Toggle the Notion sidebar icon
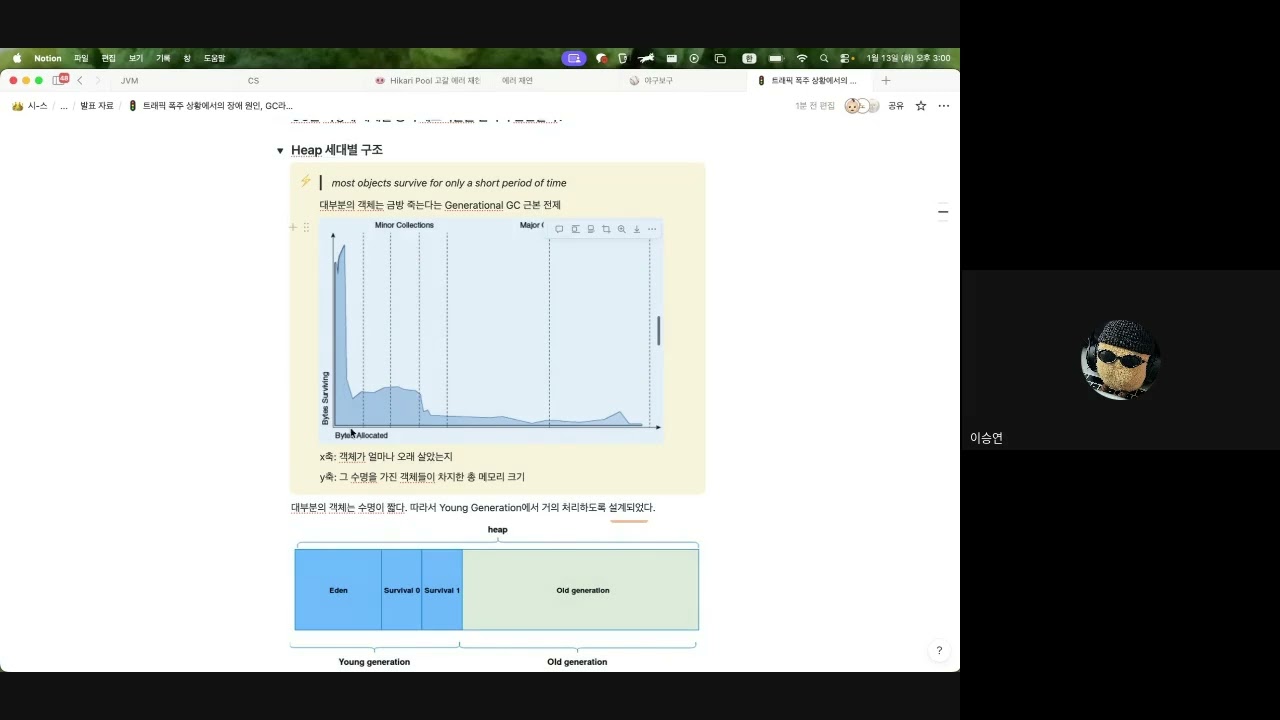 pos(59,80)
